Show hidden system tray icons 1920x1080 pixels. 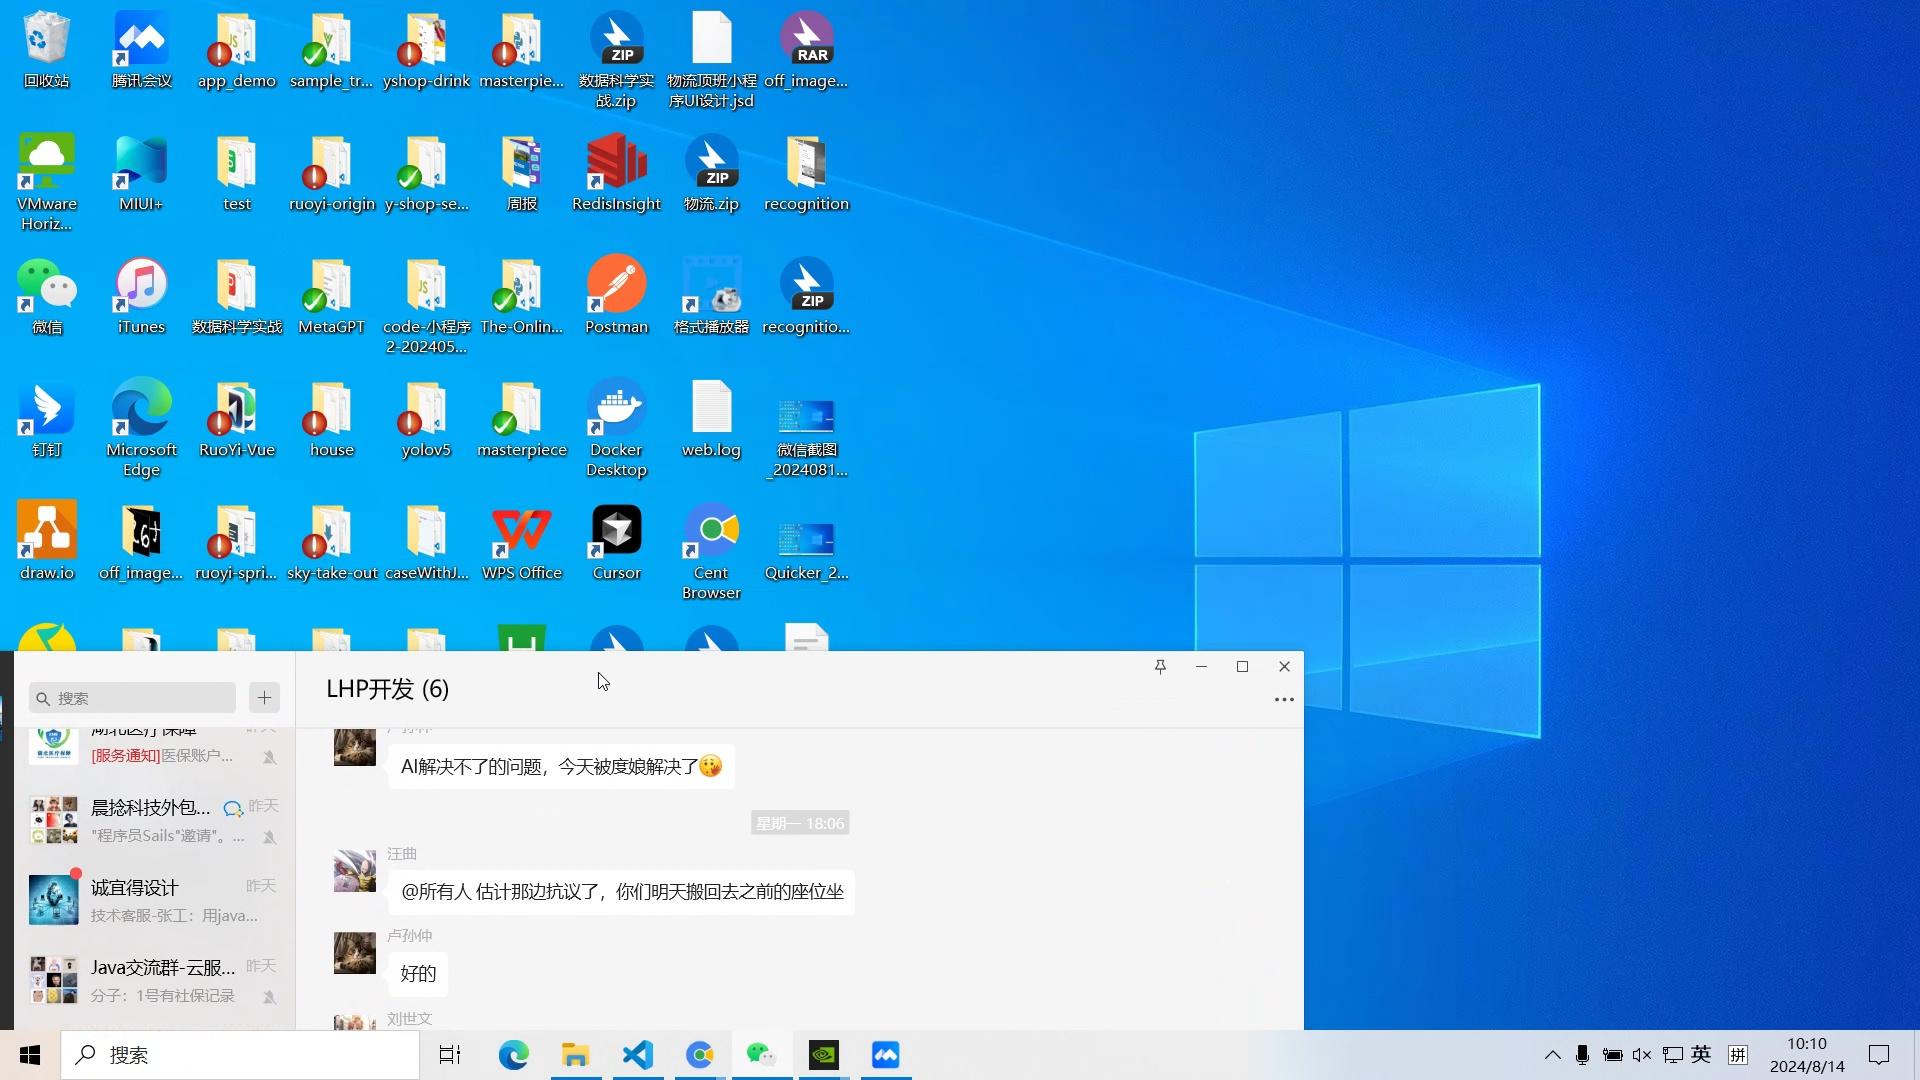point(1552,1055)
